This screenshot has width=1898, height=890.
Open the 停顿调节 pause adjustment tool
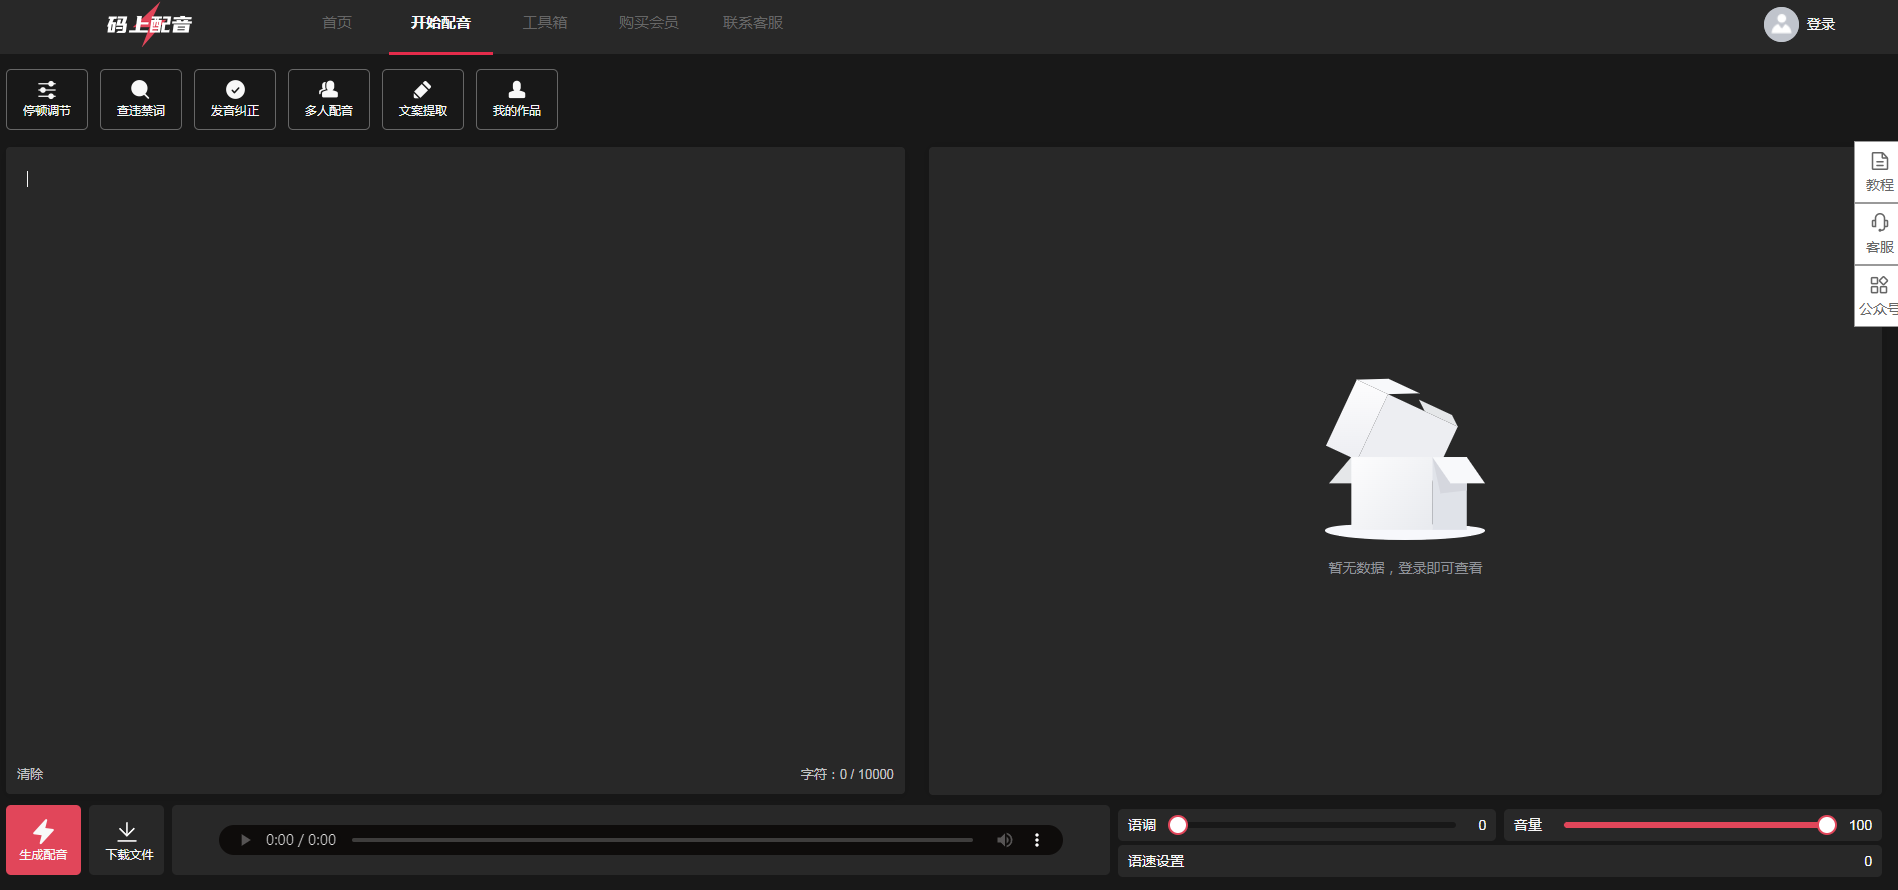click(x=47, y=99)
